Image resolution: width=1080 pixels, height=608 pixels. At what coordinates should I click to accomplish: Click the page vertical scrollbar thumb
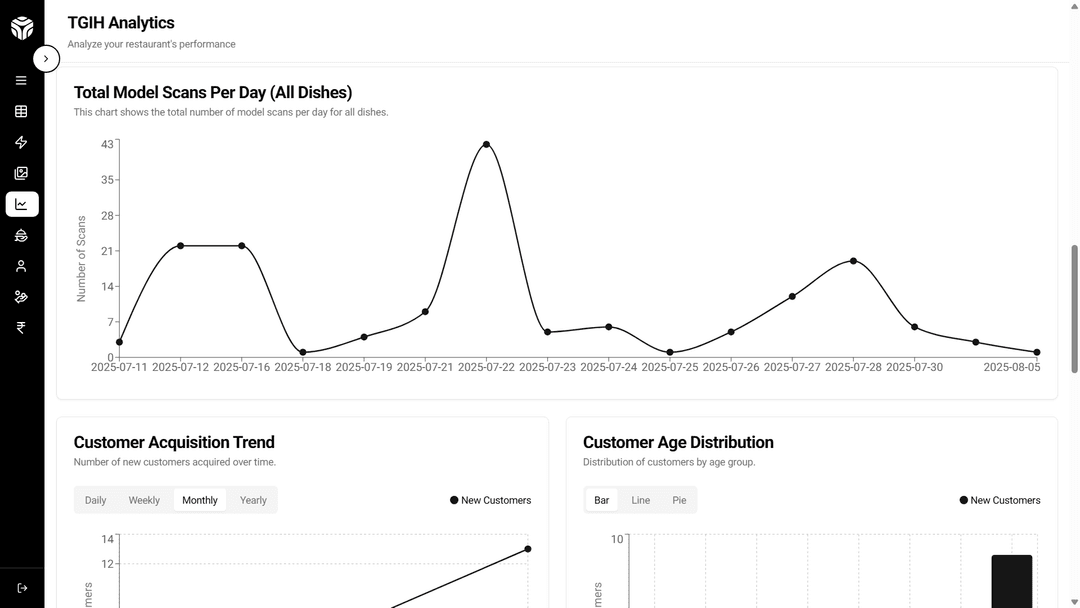[x=1074, y=309]
